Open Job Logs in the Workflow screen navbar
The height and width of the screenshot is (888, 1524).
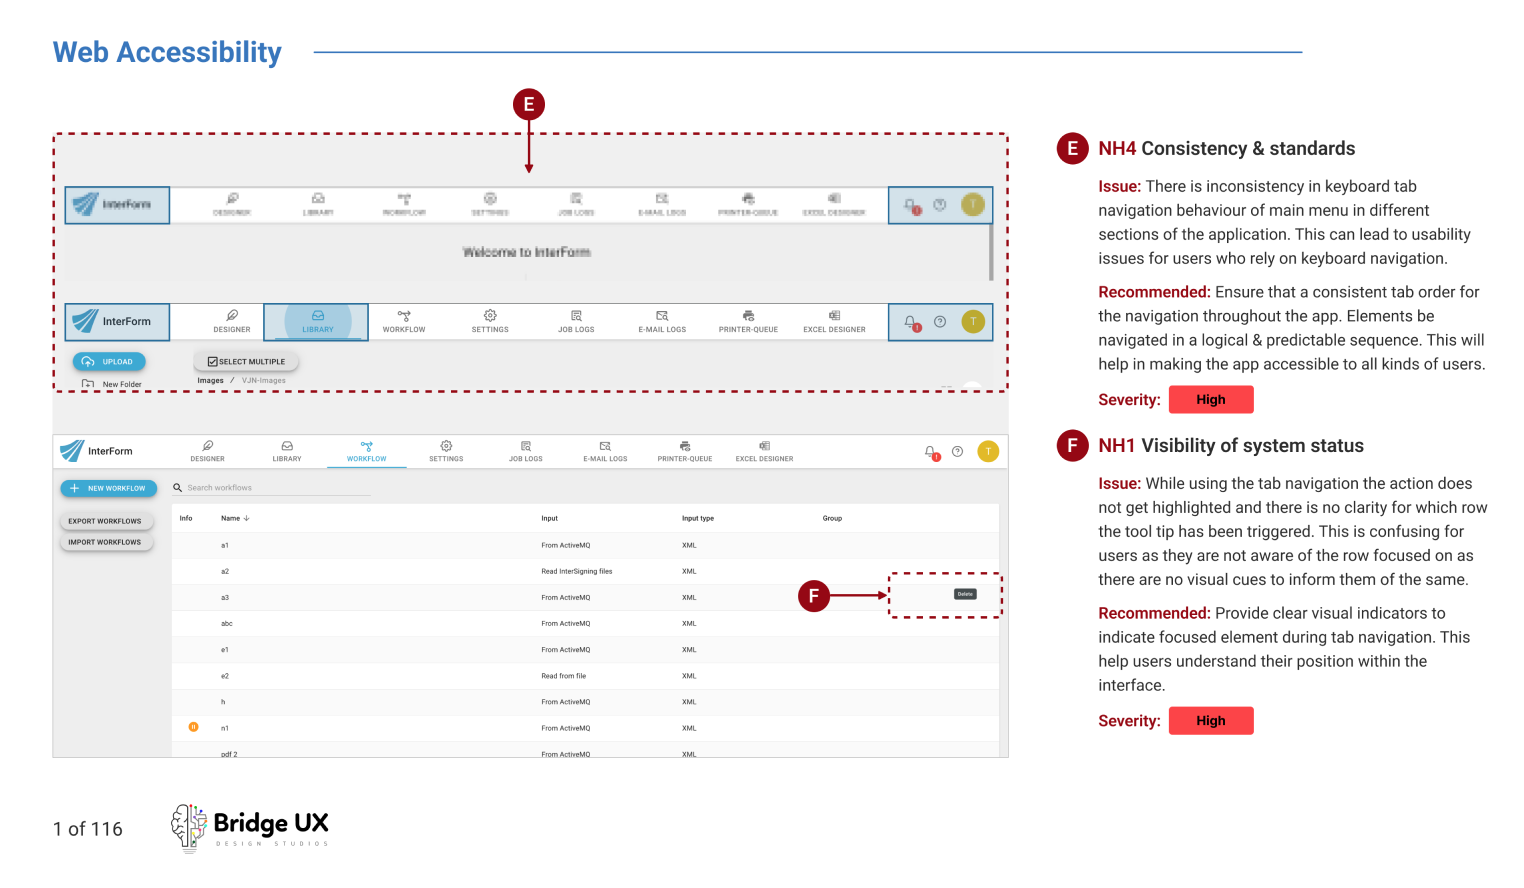coord(525,451)
